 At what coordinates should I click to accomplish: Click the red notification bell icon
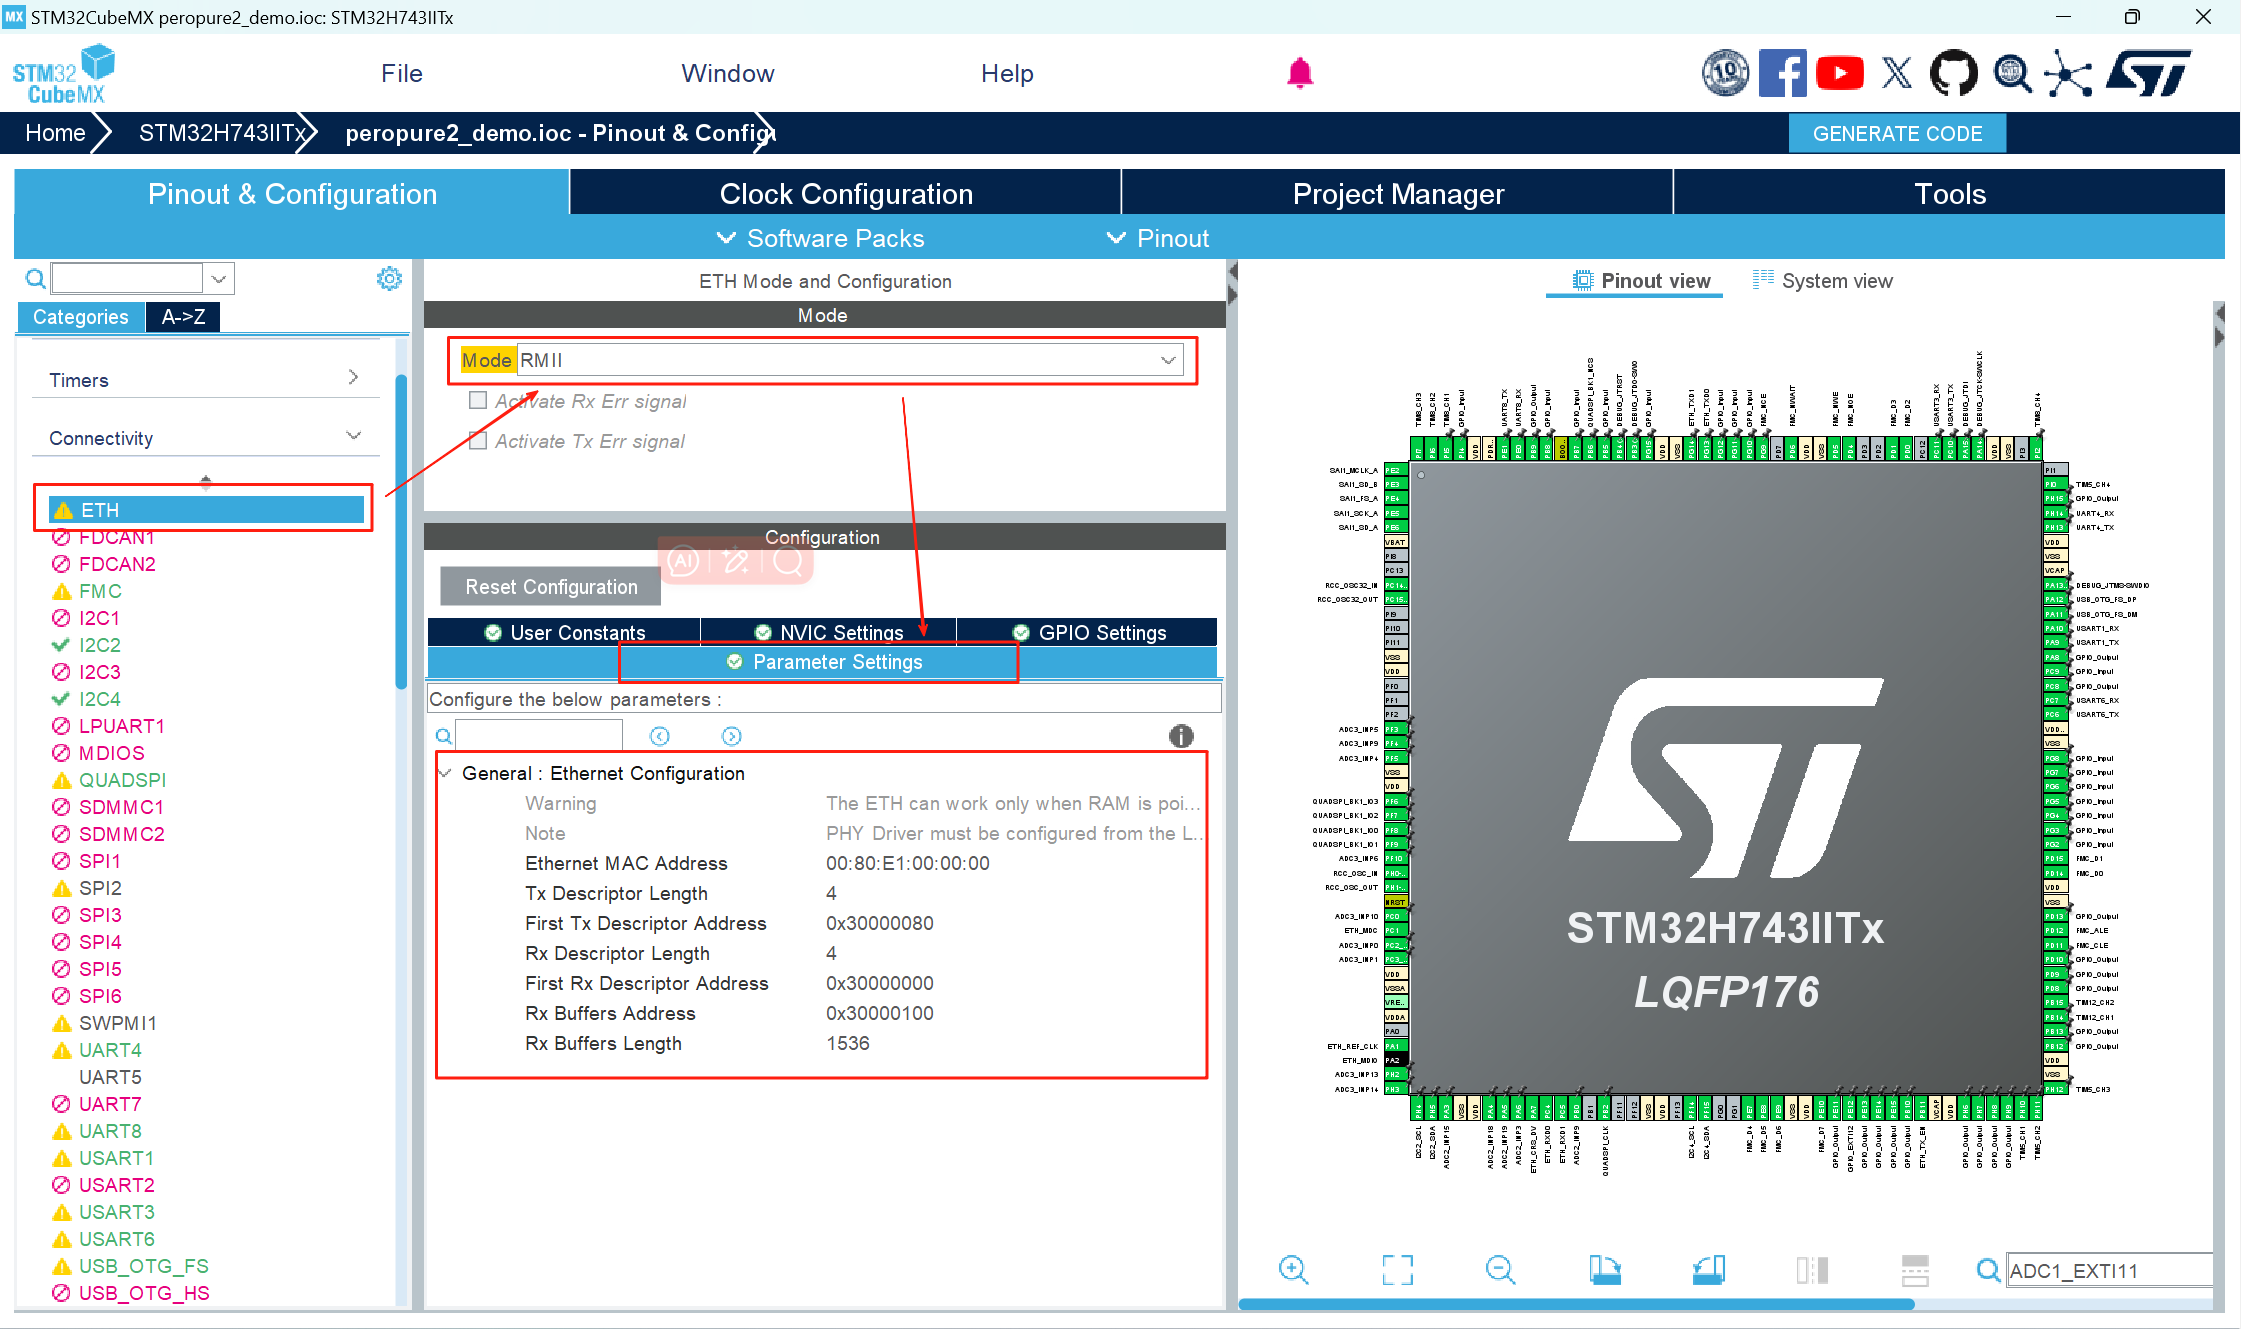[1299, 73]
